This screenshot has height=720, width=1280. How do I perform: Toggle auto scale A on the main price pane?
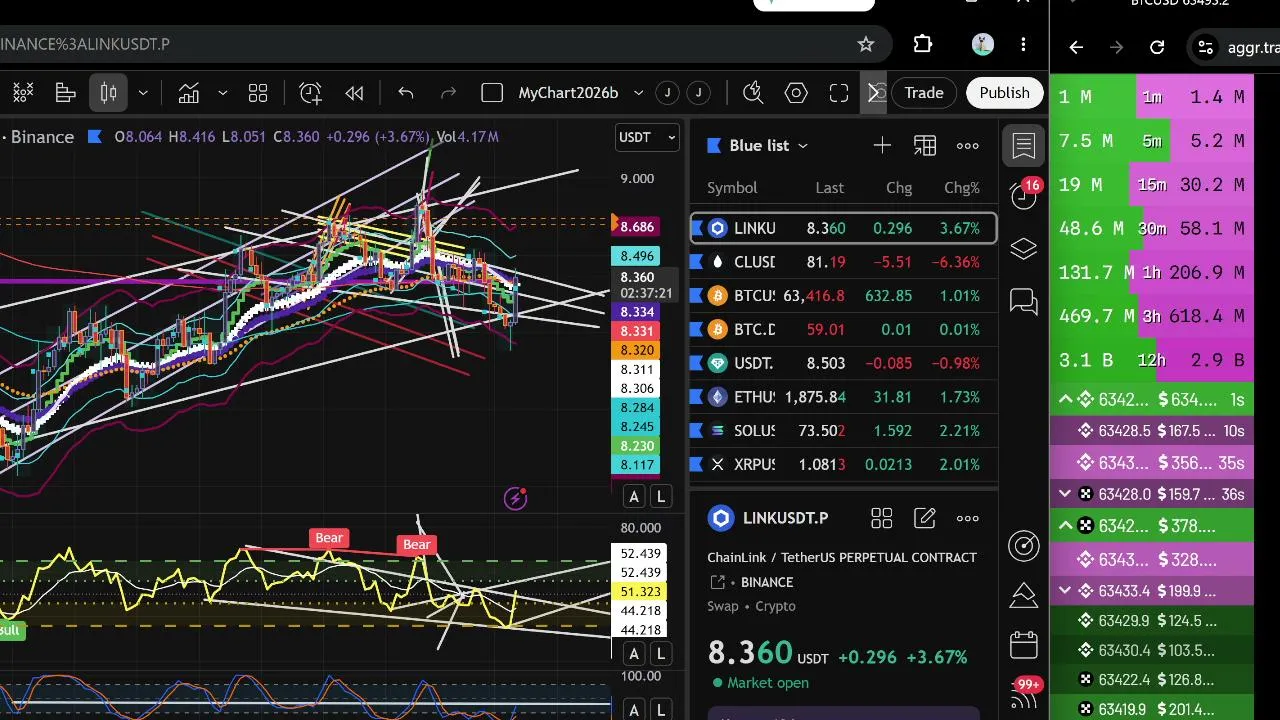(x=634, y=497)
